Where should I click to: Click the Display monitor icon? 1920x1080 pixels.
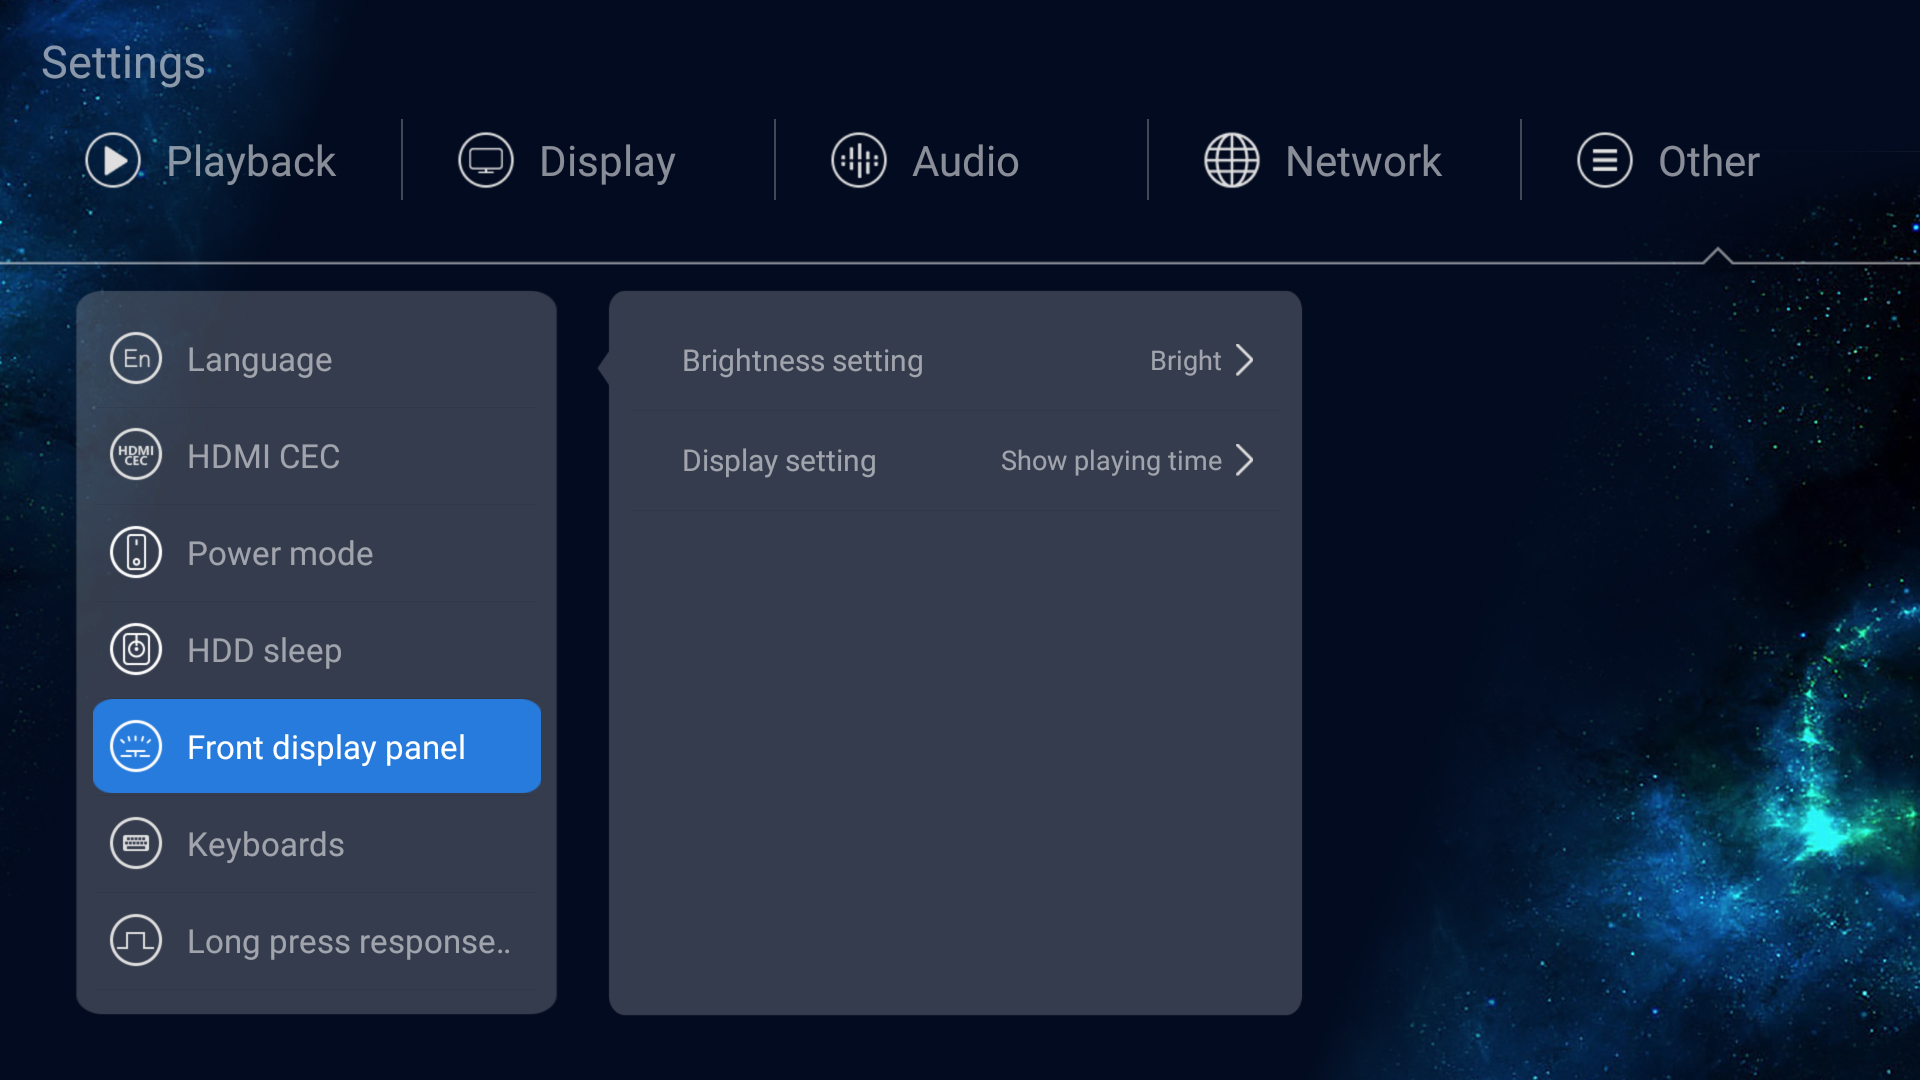(x=486, y=161)
